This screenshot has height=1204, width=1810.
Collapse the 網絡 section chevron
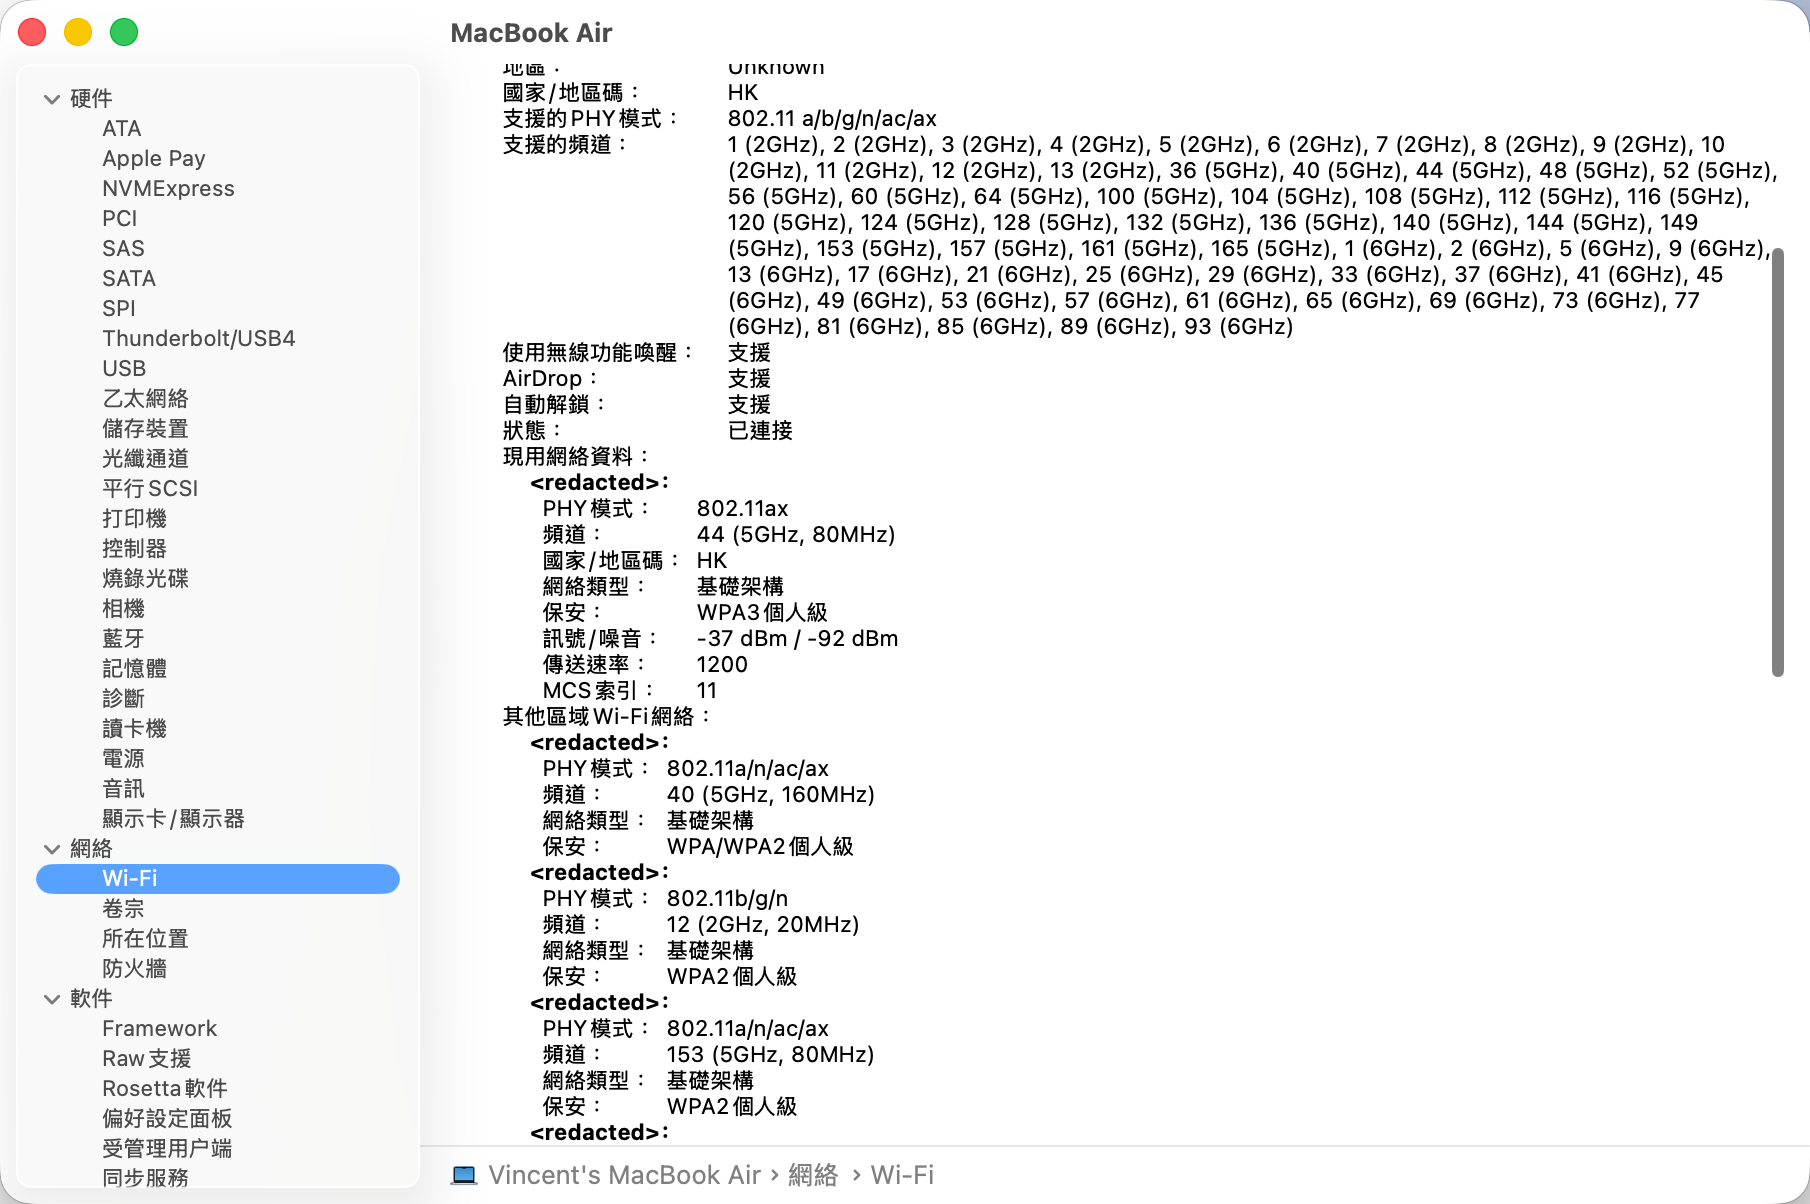[x=52, y=849]
